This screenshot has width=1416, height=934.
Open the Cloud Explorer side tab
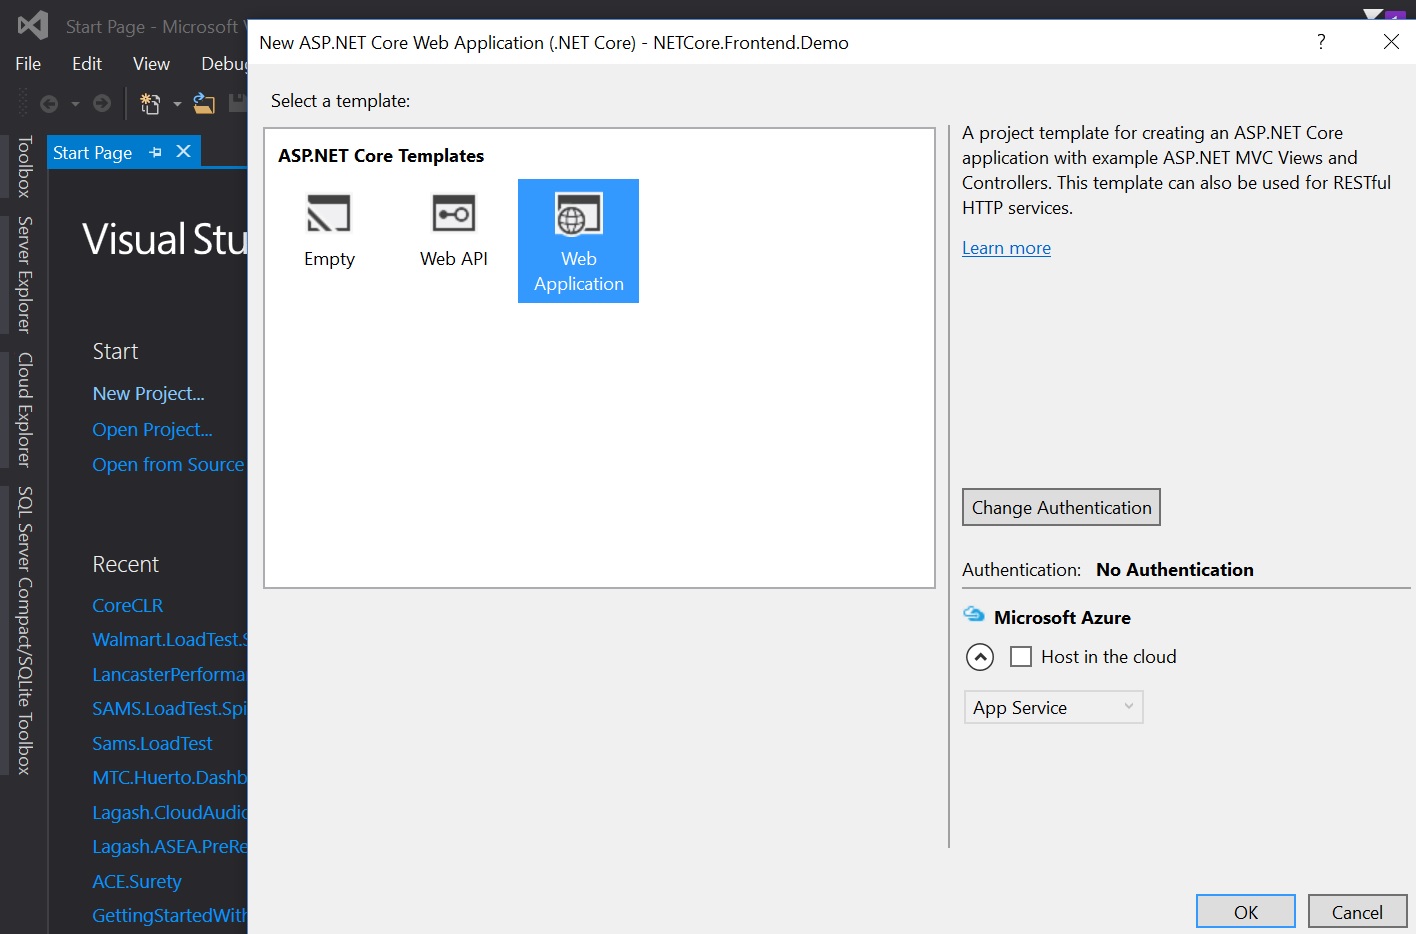tap(25, 410)
